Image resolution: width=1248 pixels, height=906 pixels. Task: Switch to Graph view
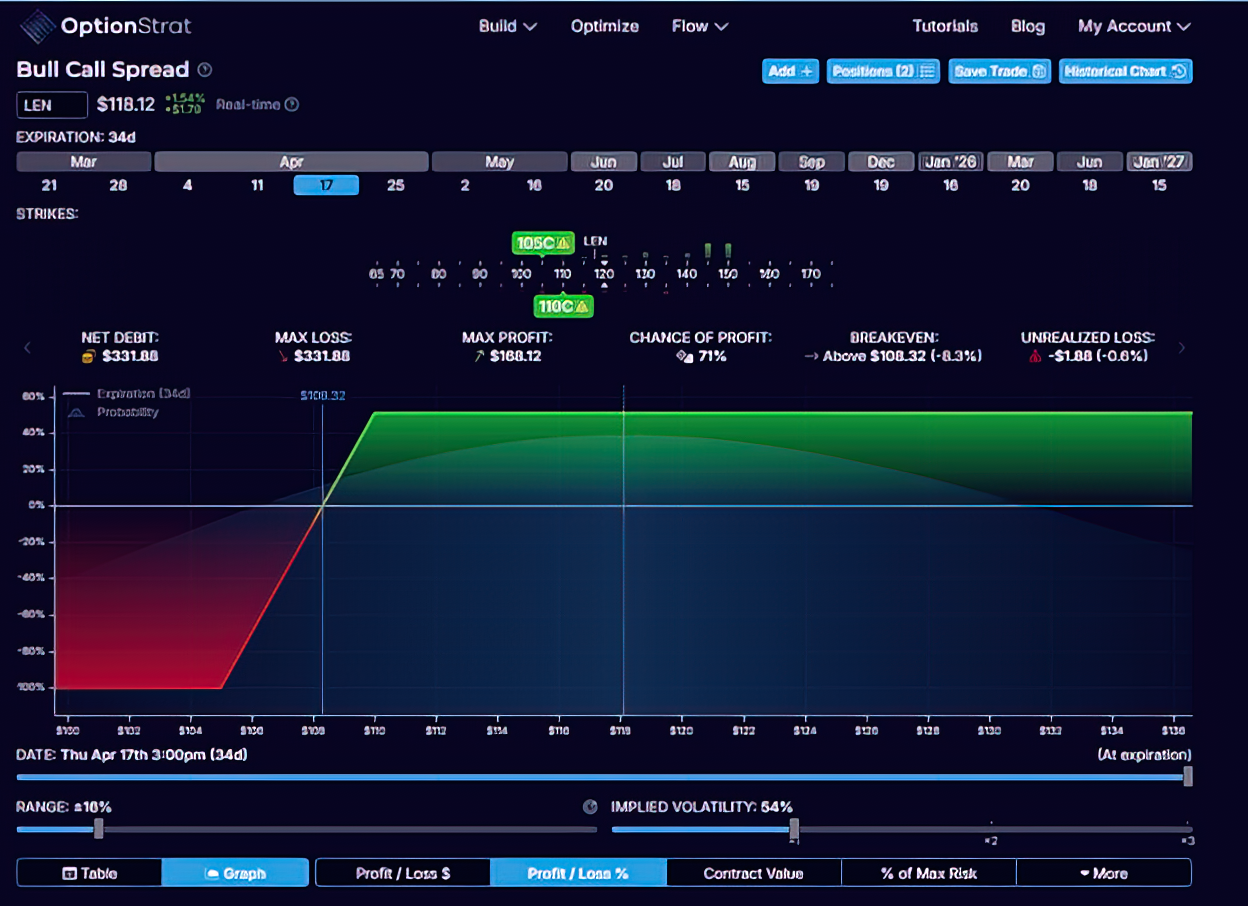click(x=235, y=873)
